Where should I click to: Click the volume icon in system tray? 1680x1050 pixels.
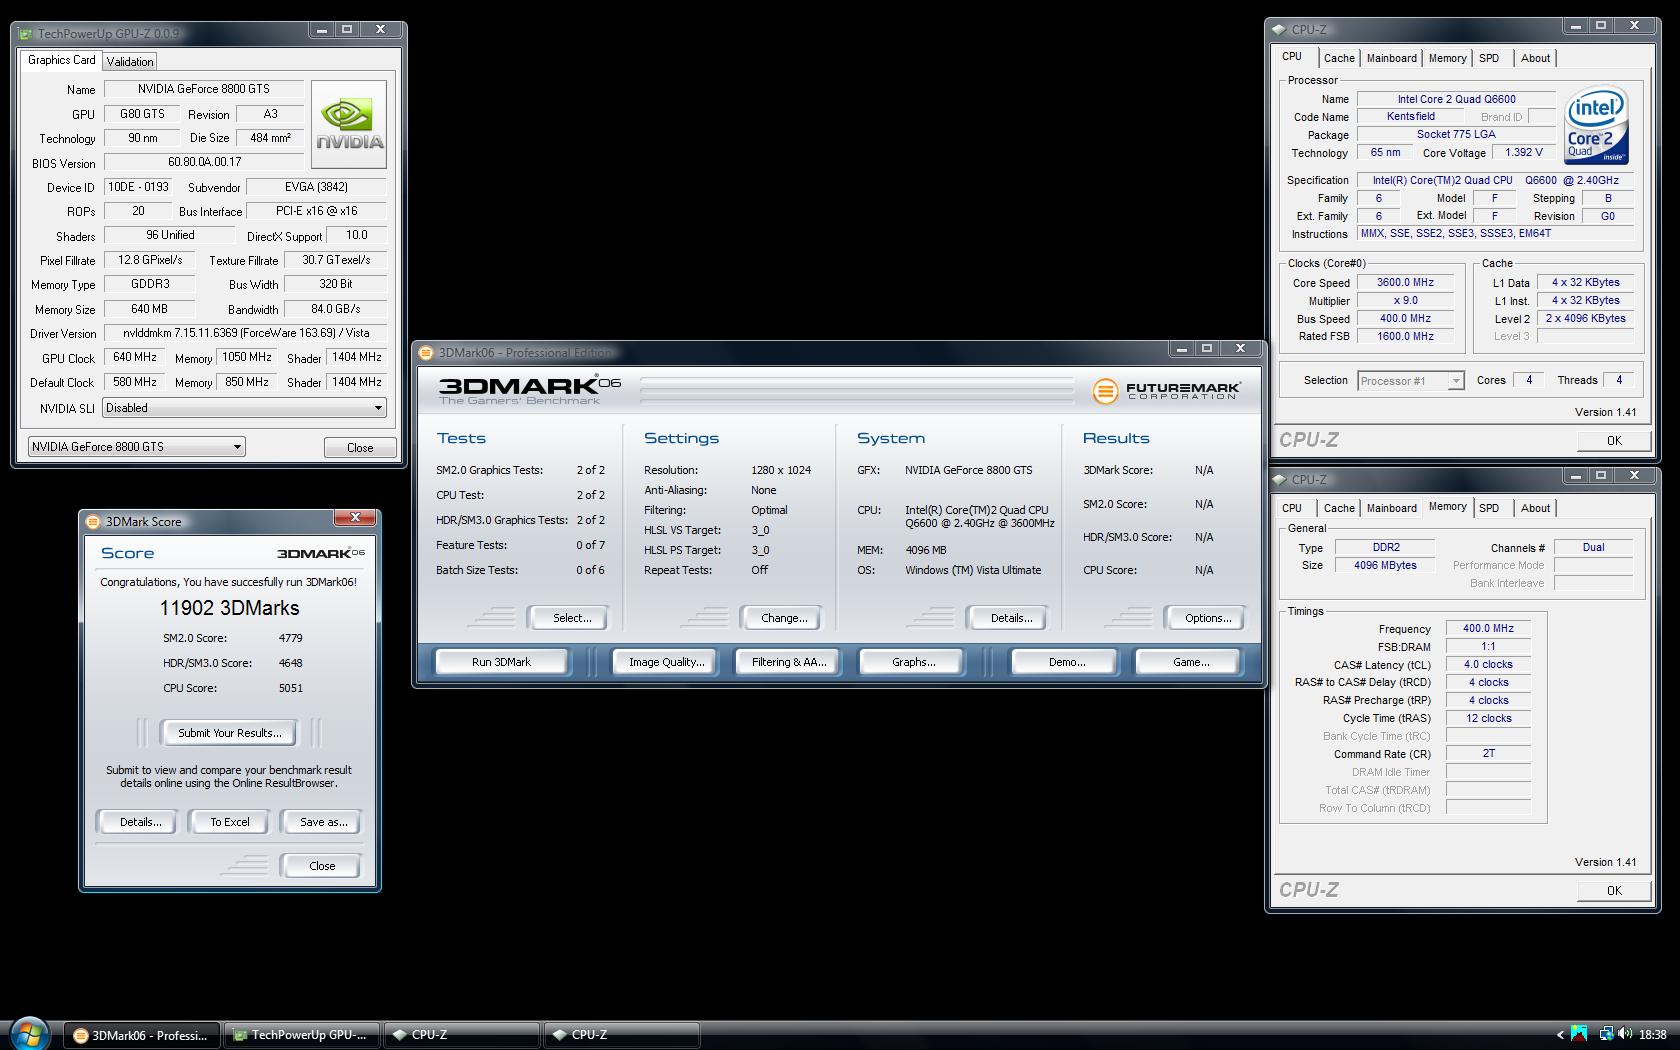click(x=1625, y=1034)
